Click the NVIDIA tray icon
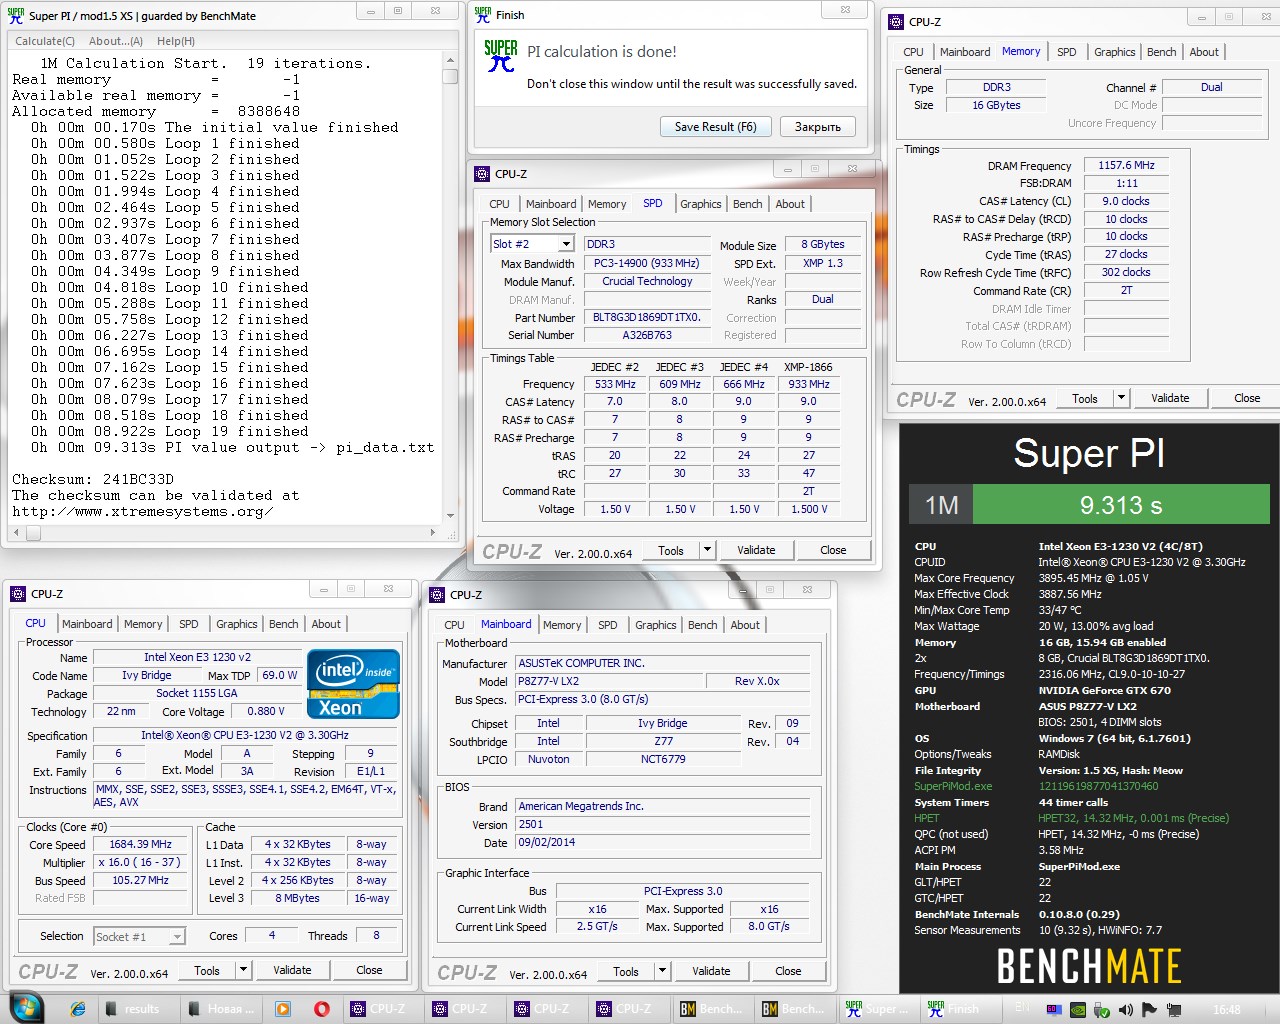This screenshot has width=1280, height=1024. pyautogui.click(x=1079, y=1009)
